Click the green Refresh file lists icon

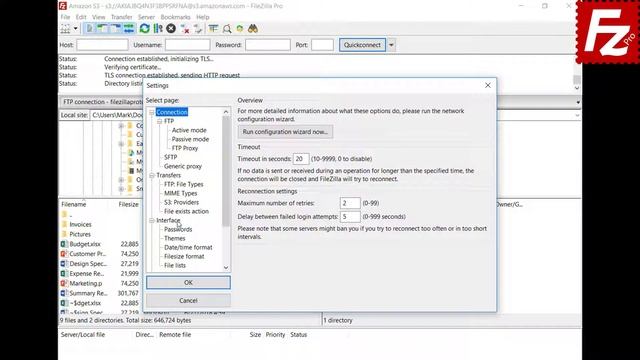[x=144, y=29]
